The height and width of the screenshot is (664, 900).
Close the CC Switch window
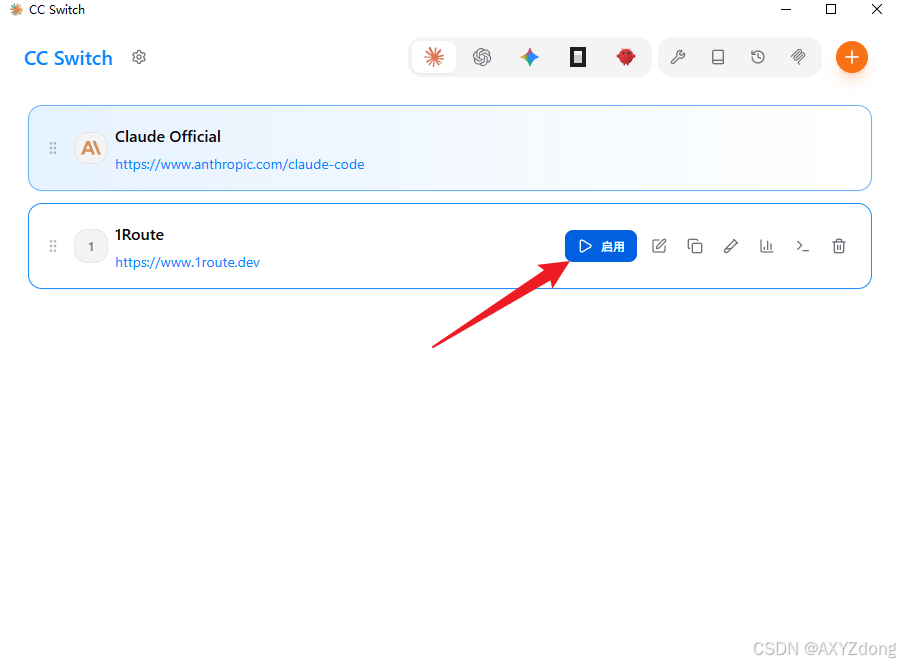tap(876, 9)
